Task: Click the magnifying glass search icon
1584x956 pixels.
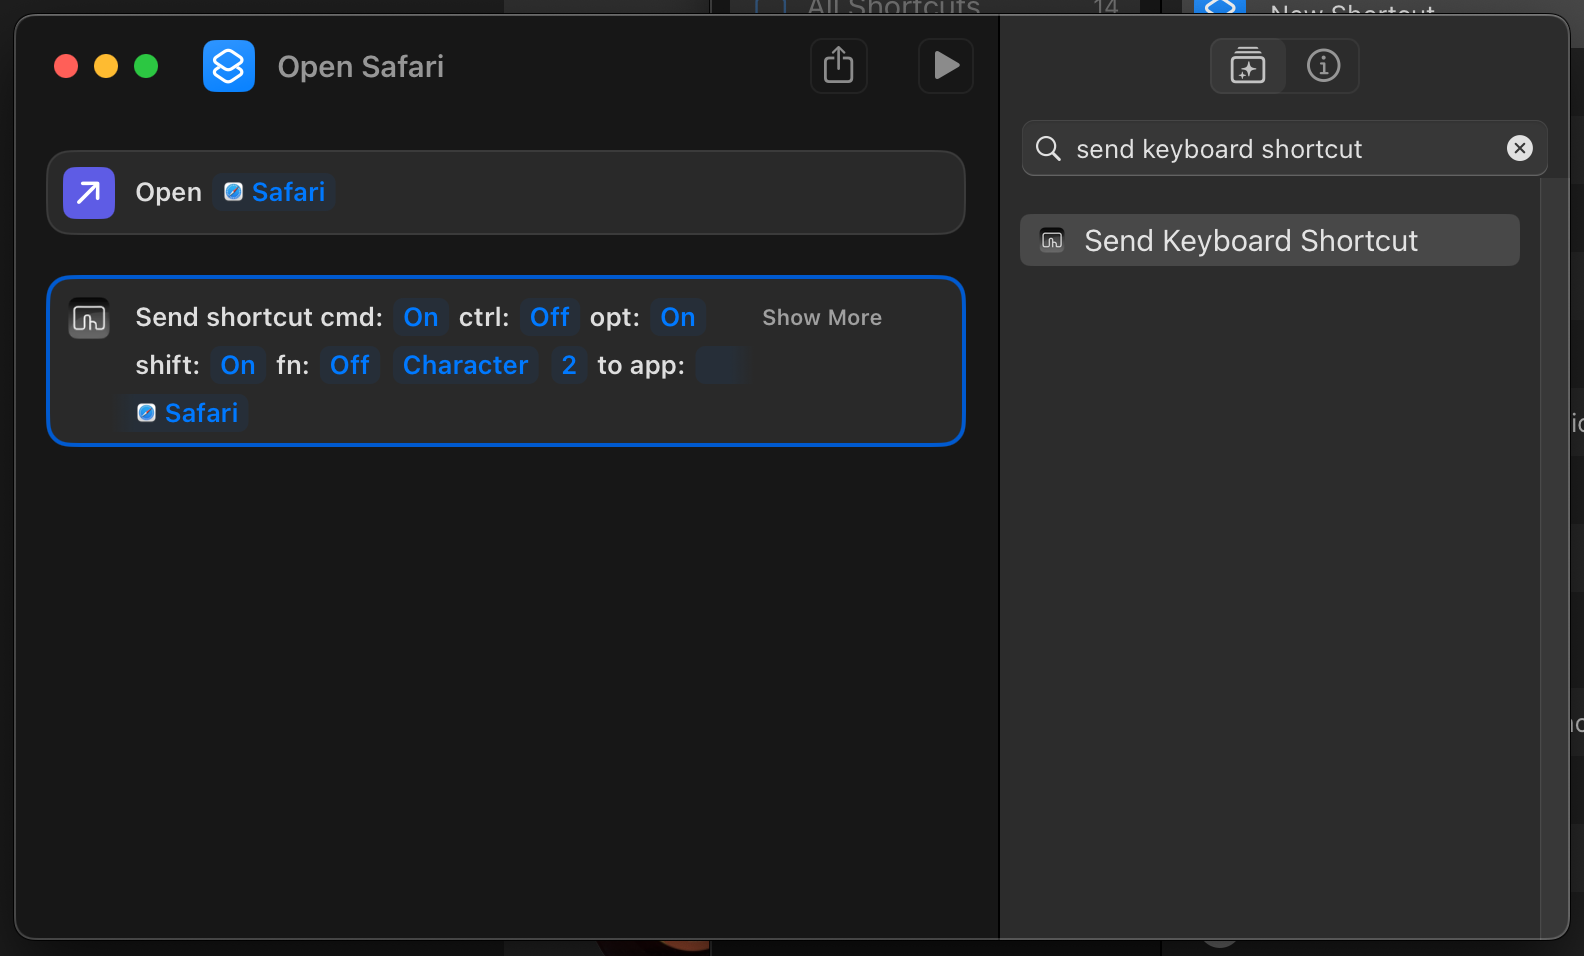Action: [x=1048, y=149]
